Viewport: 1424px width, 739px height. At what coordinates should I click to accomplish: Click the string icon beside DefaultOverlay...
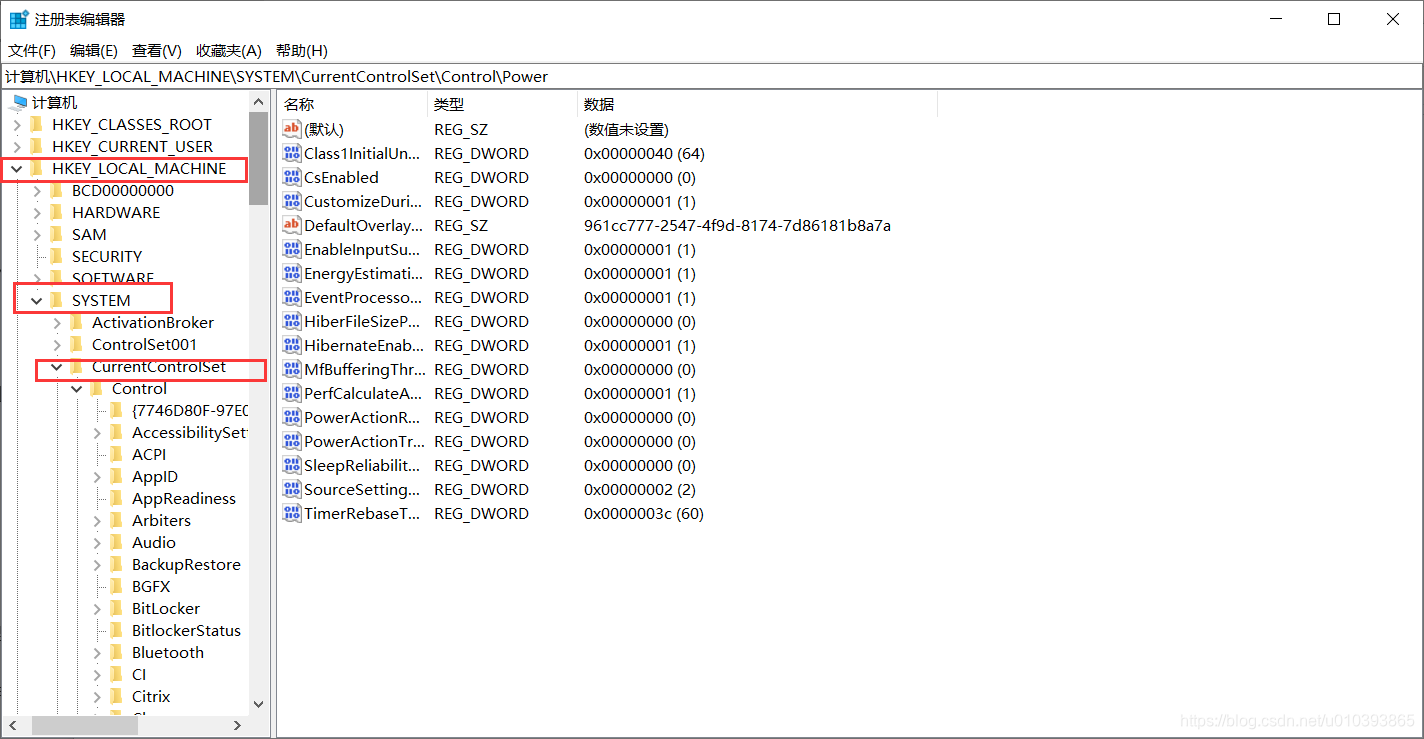[292, 225]
